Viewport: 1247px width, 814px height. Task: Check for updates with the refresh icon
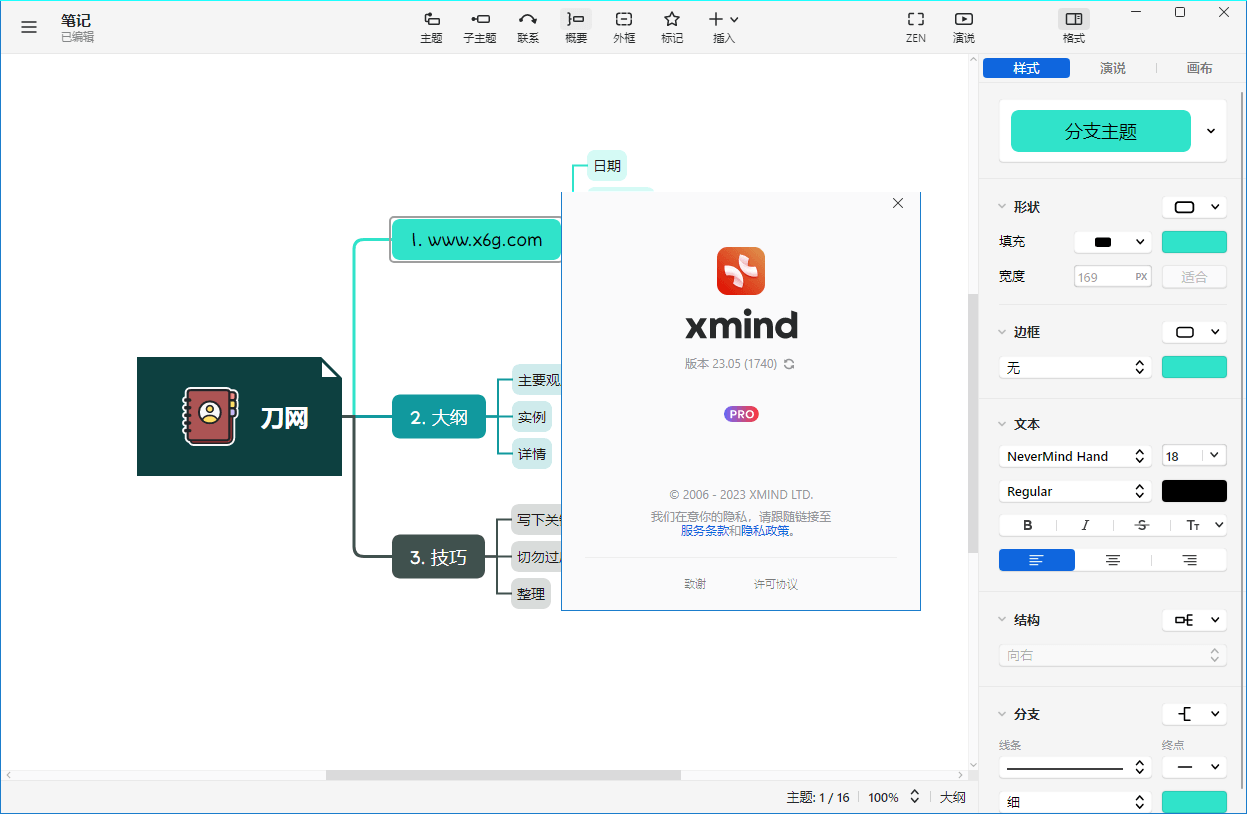789,364
